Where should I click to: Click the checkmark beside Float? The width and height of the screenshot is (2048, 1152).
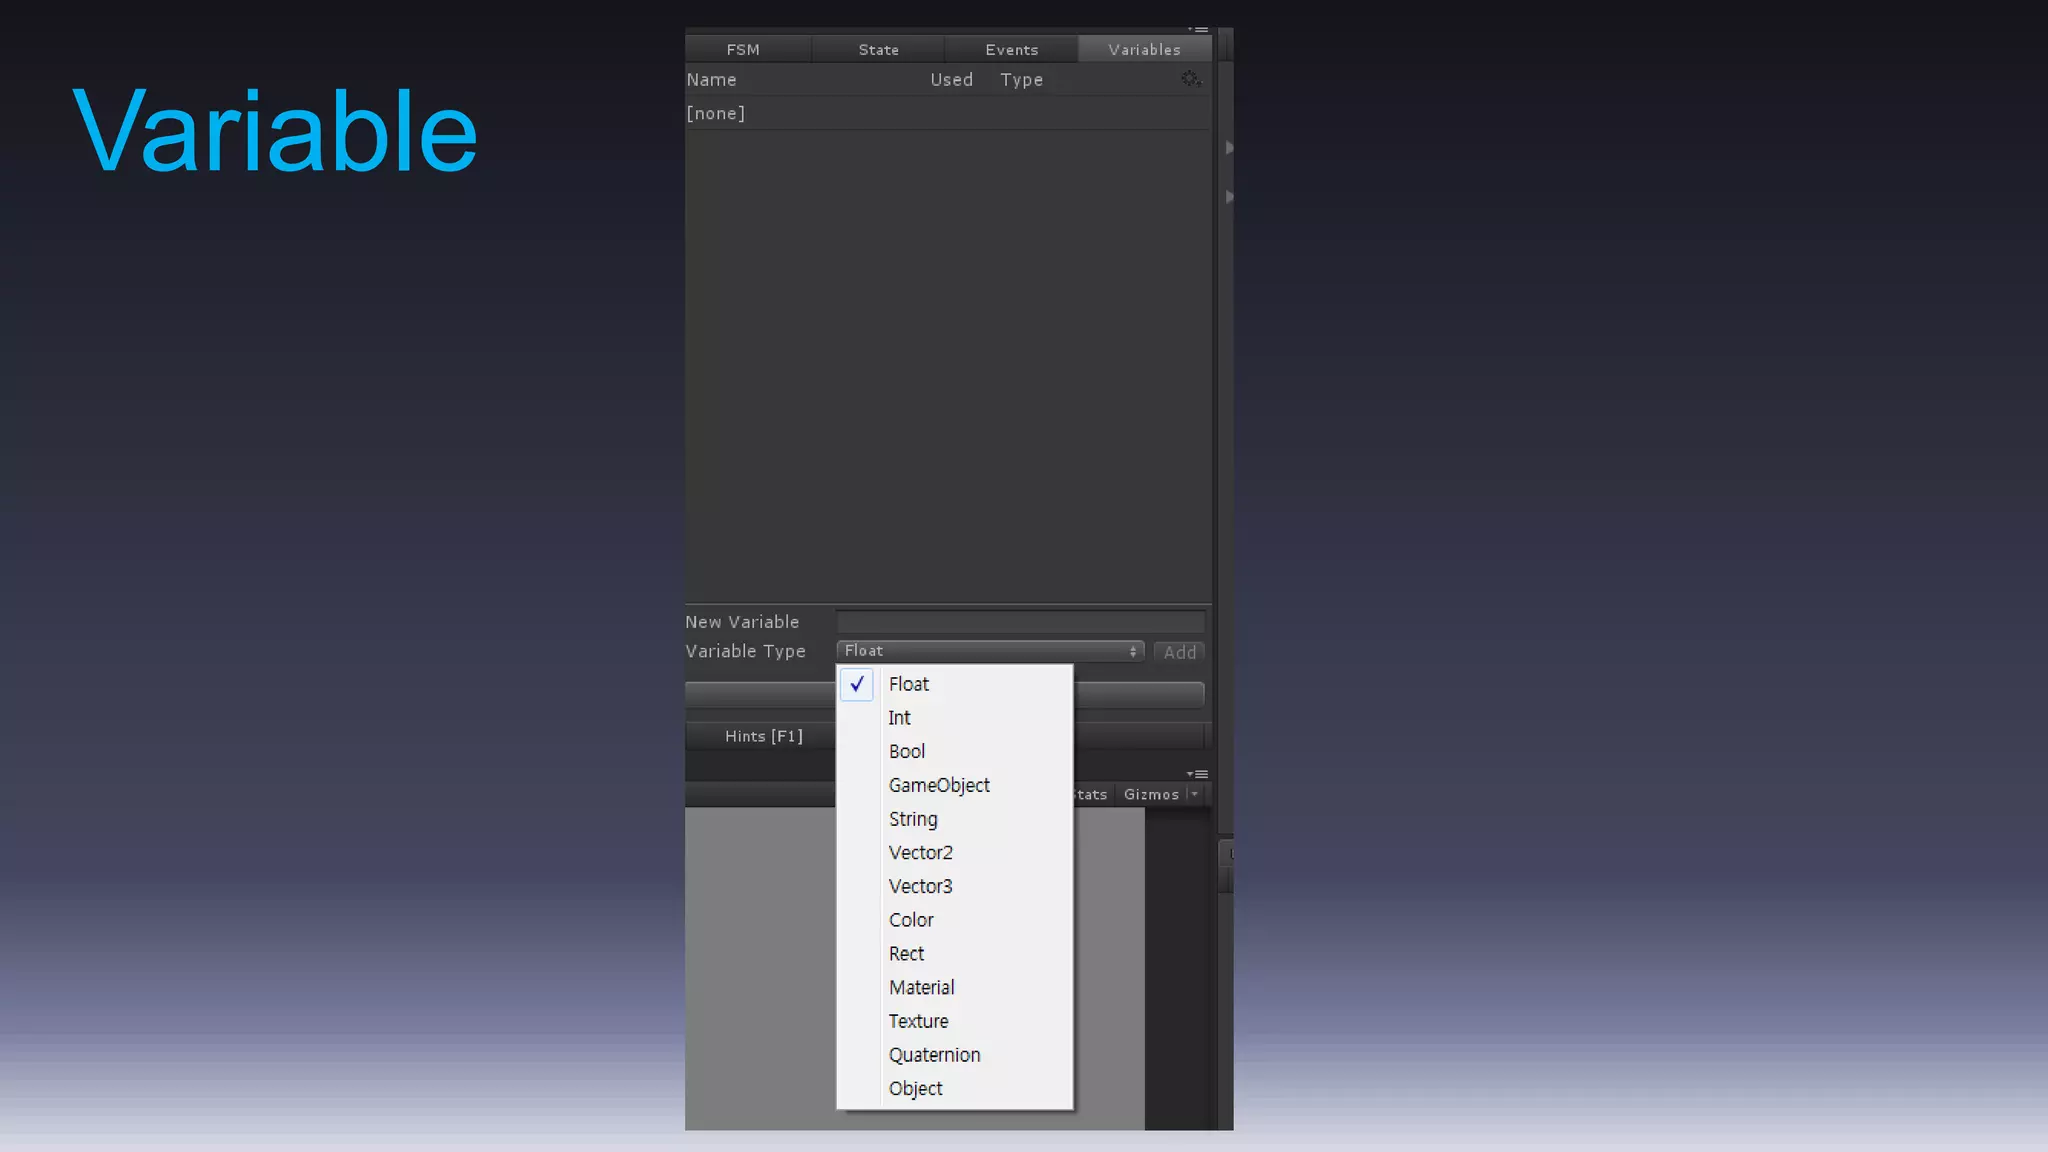(857, 684)
